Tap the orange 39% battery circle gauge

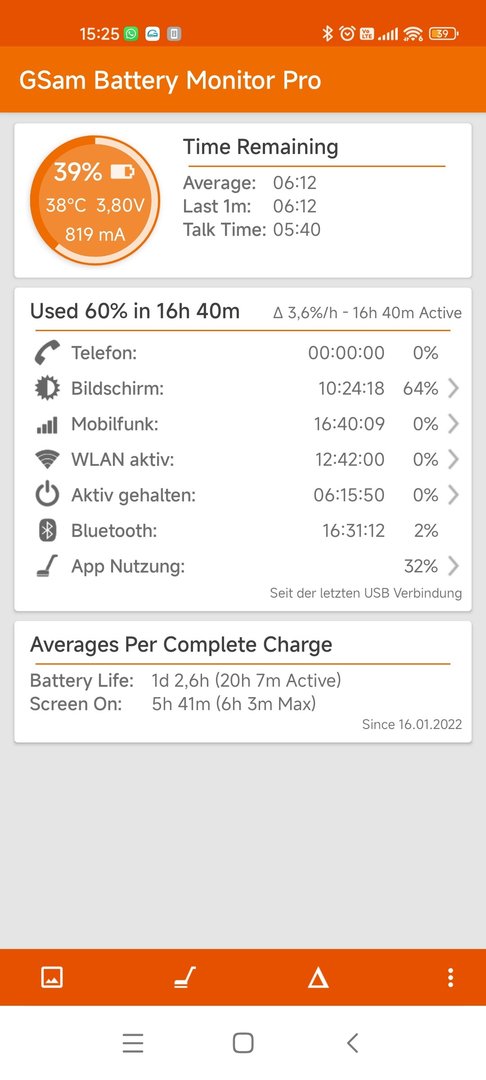(x=95, y=200)
